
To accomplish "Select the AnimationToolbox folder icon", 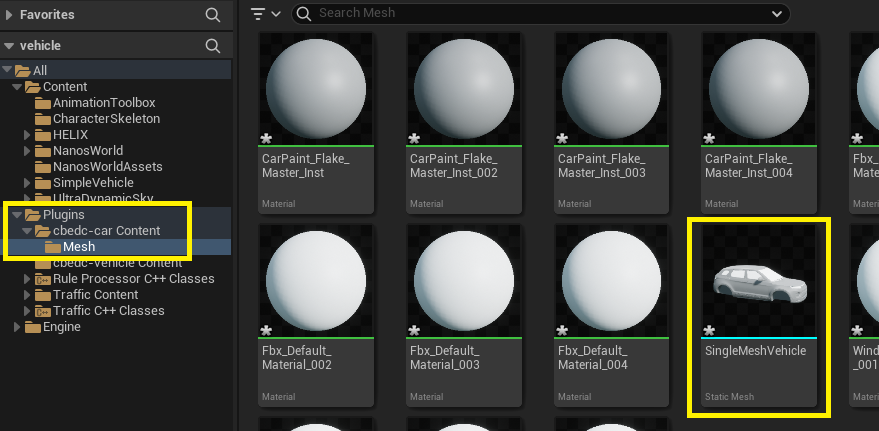I will tap(42, 103).
